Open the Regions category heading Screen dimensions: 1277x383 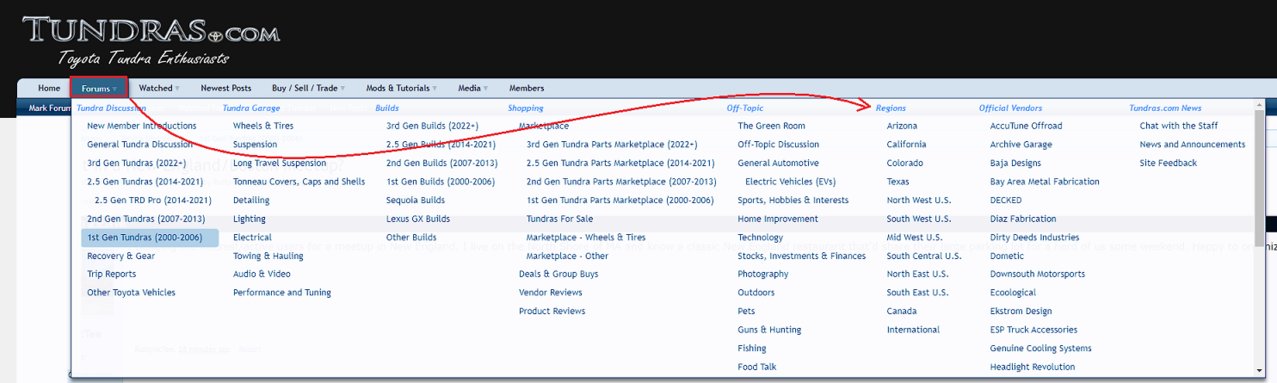tap(891, 108)
